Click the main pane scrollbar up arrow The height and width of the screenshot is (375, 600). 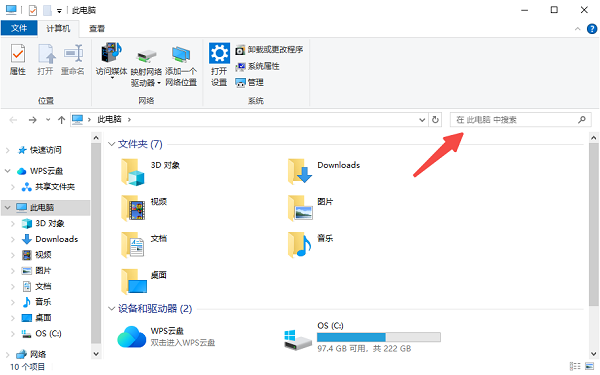click(x=593, y=138)
